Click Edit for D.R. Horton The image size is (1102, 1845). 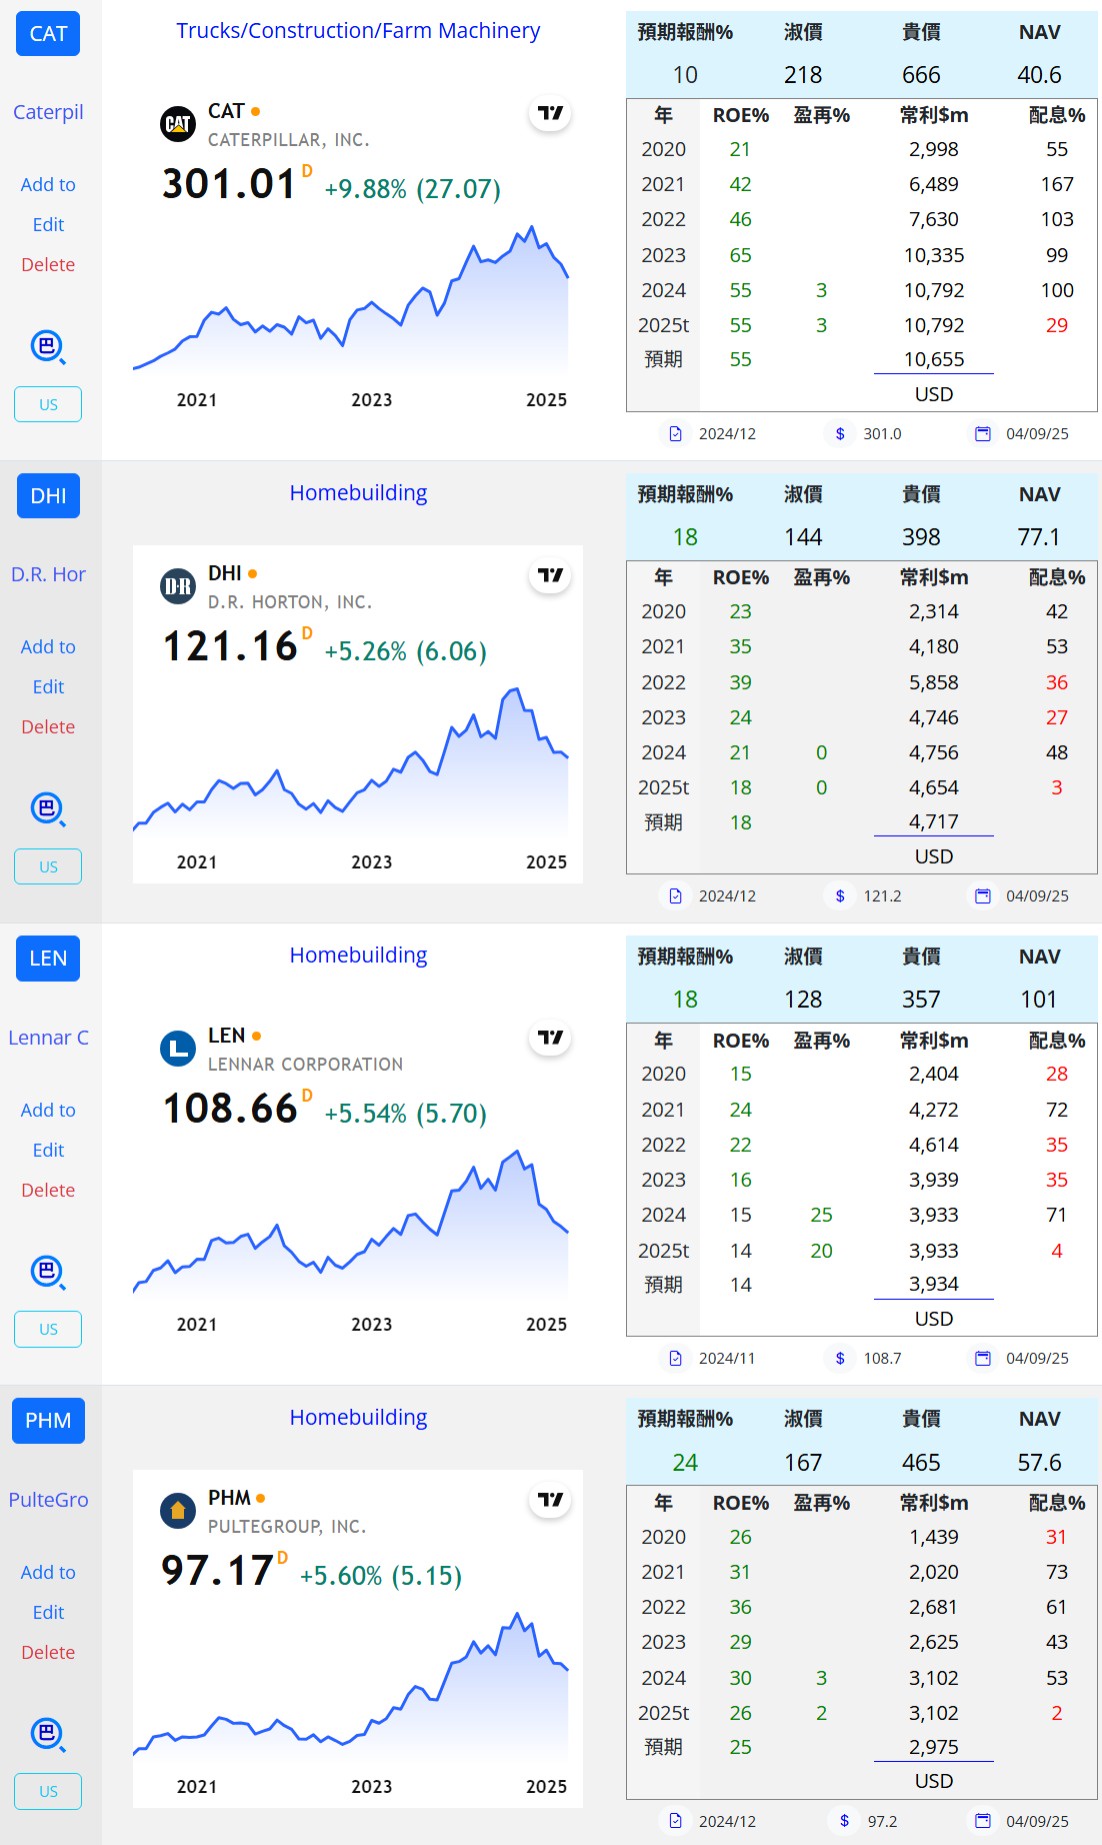[48, 686]
